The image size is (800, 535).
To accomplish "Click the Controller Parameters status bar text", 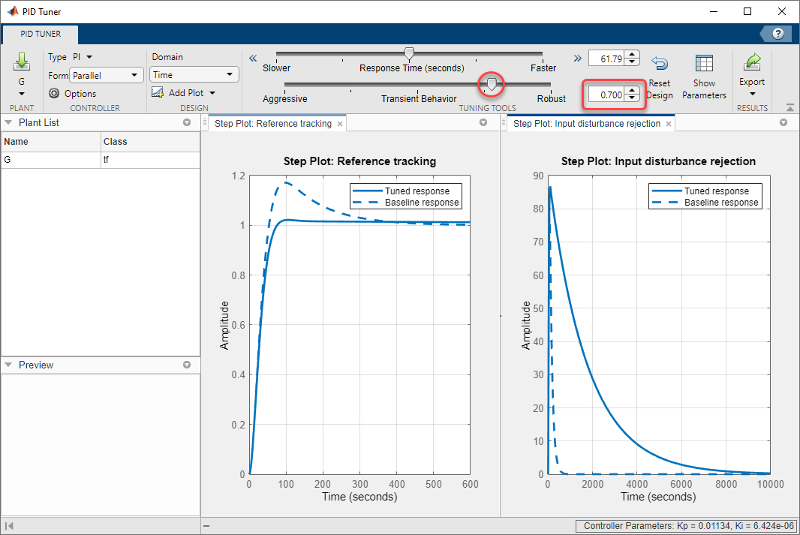I will (688, 525).
